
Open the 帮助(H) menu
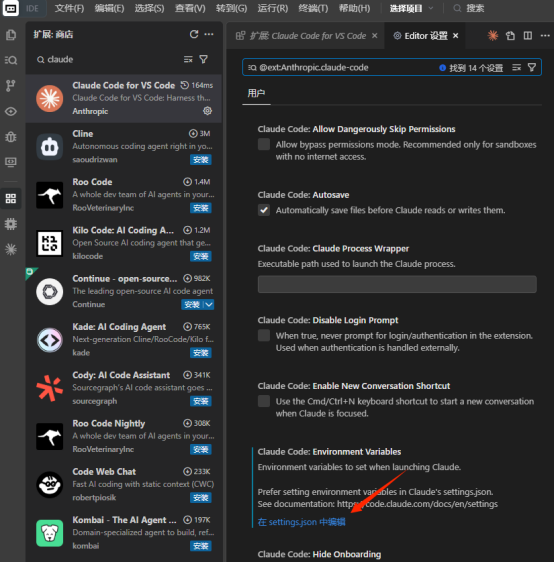(x=354, y=8)
